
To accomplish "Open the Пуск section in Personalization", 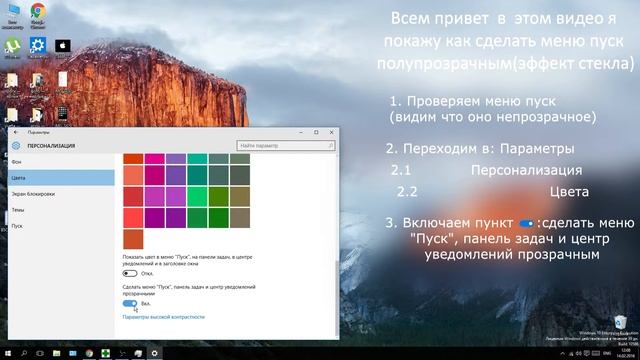I will point(61,226).
